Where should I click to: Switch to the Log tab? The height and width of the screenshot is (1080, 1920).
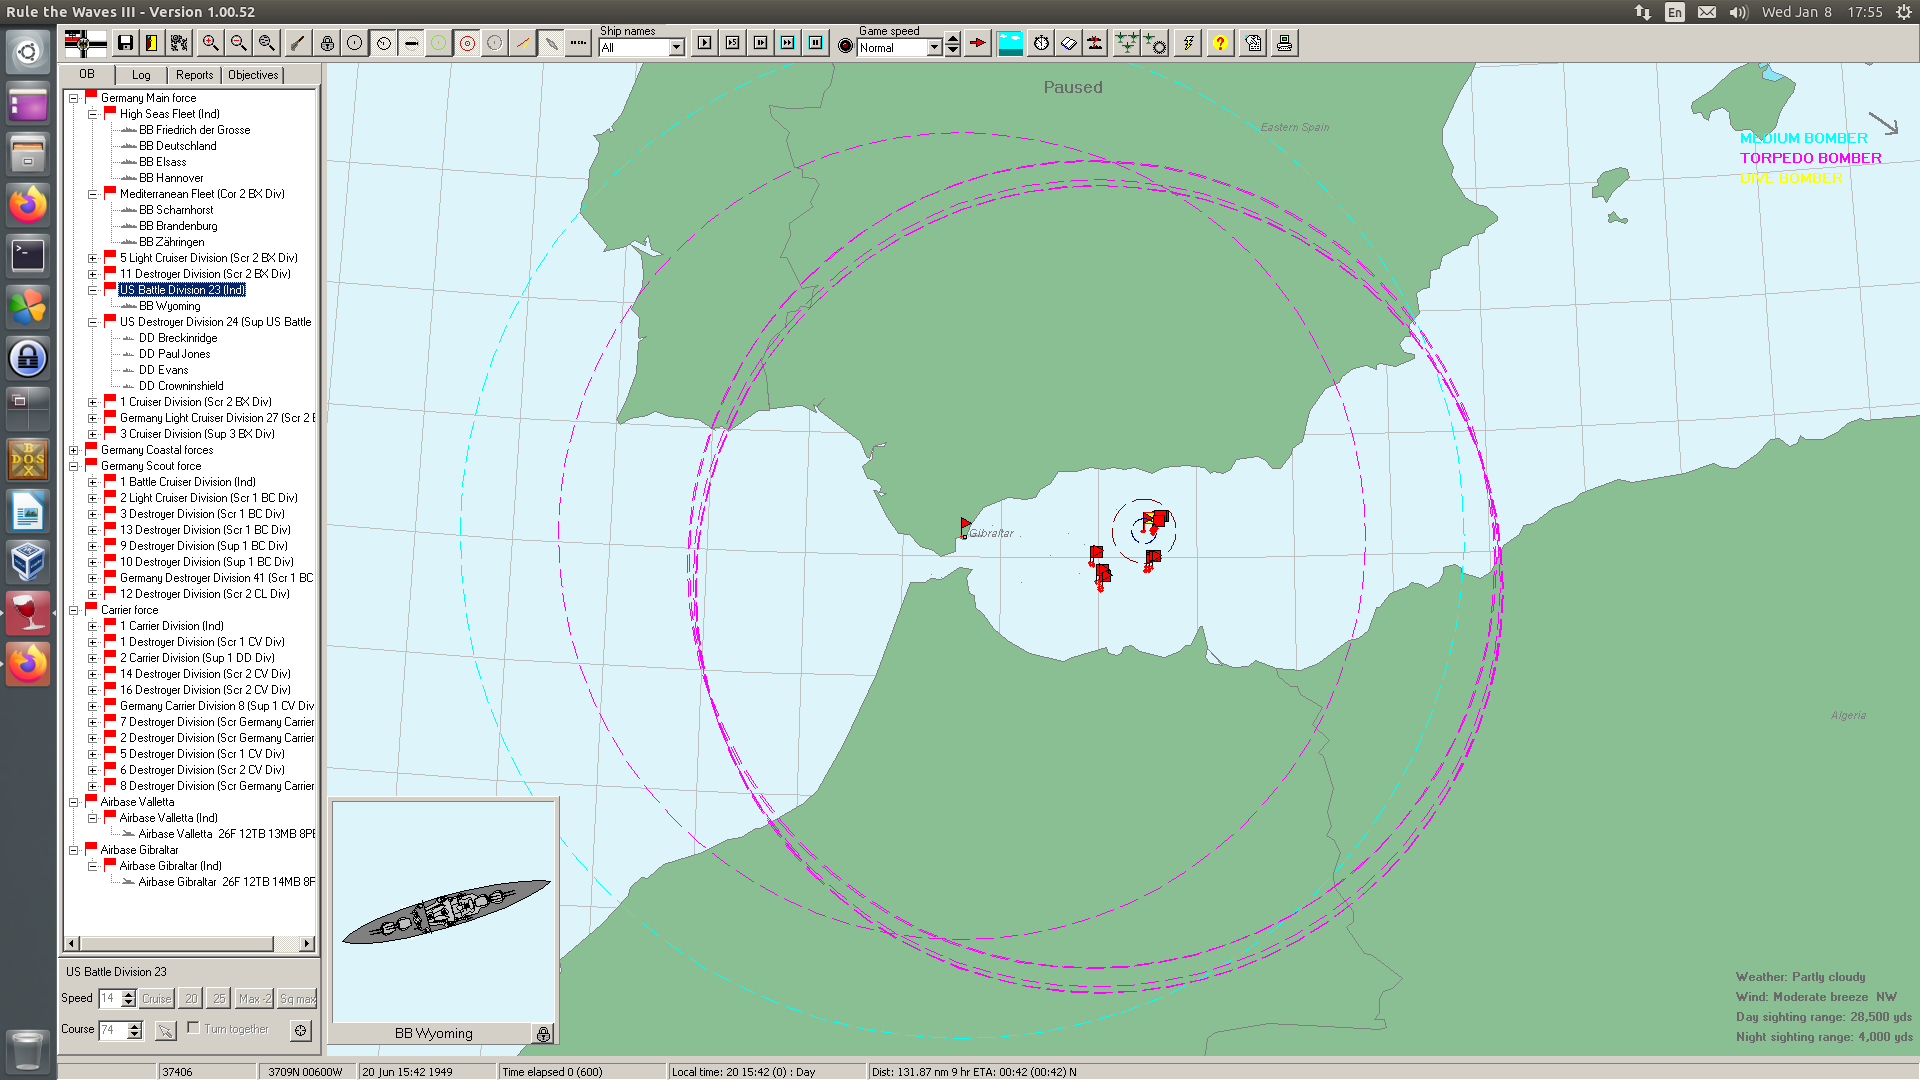pos(141,75)
